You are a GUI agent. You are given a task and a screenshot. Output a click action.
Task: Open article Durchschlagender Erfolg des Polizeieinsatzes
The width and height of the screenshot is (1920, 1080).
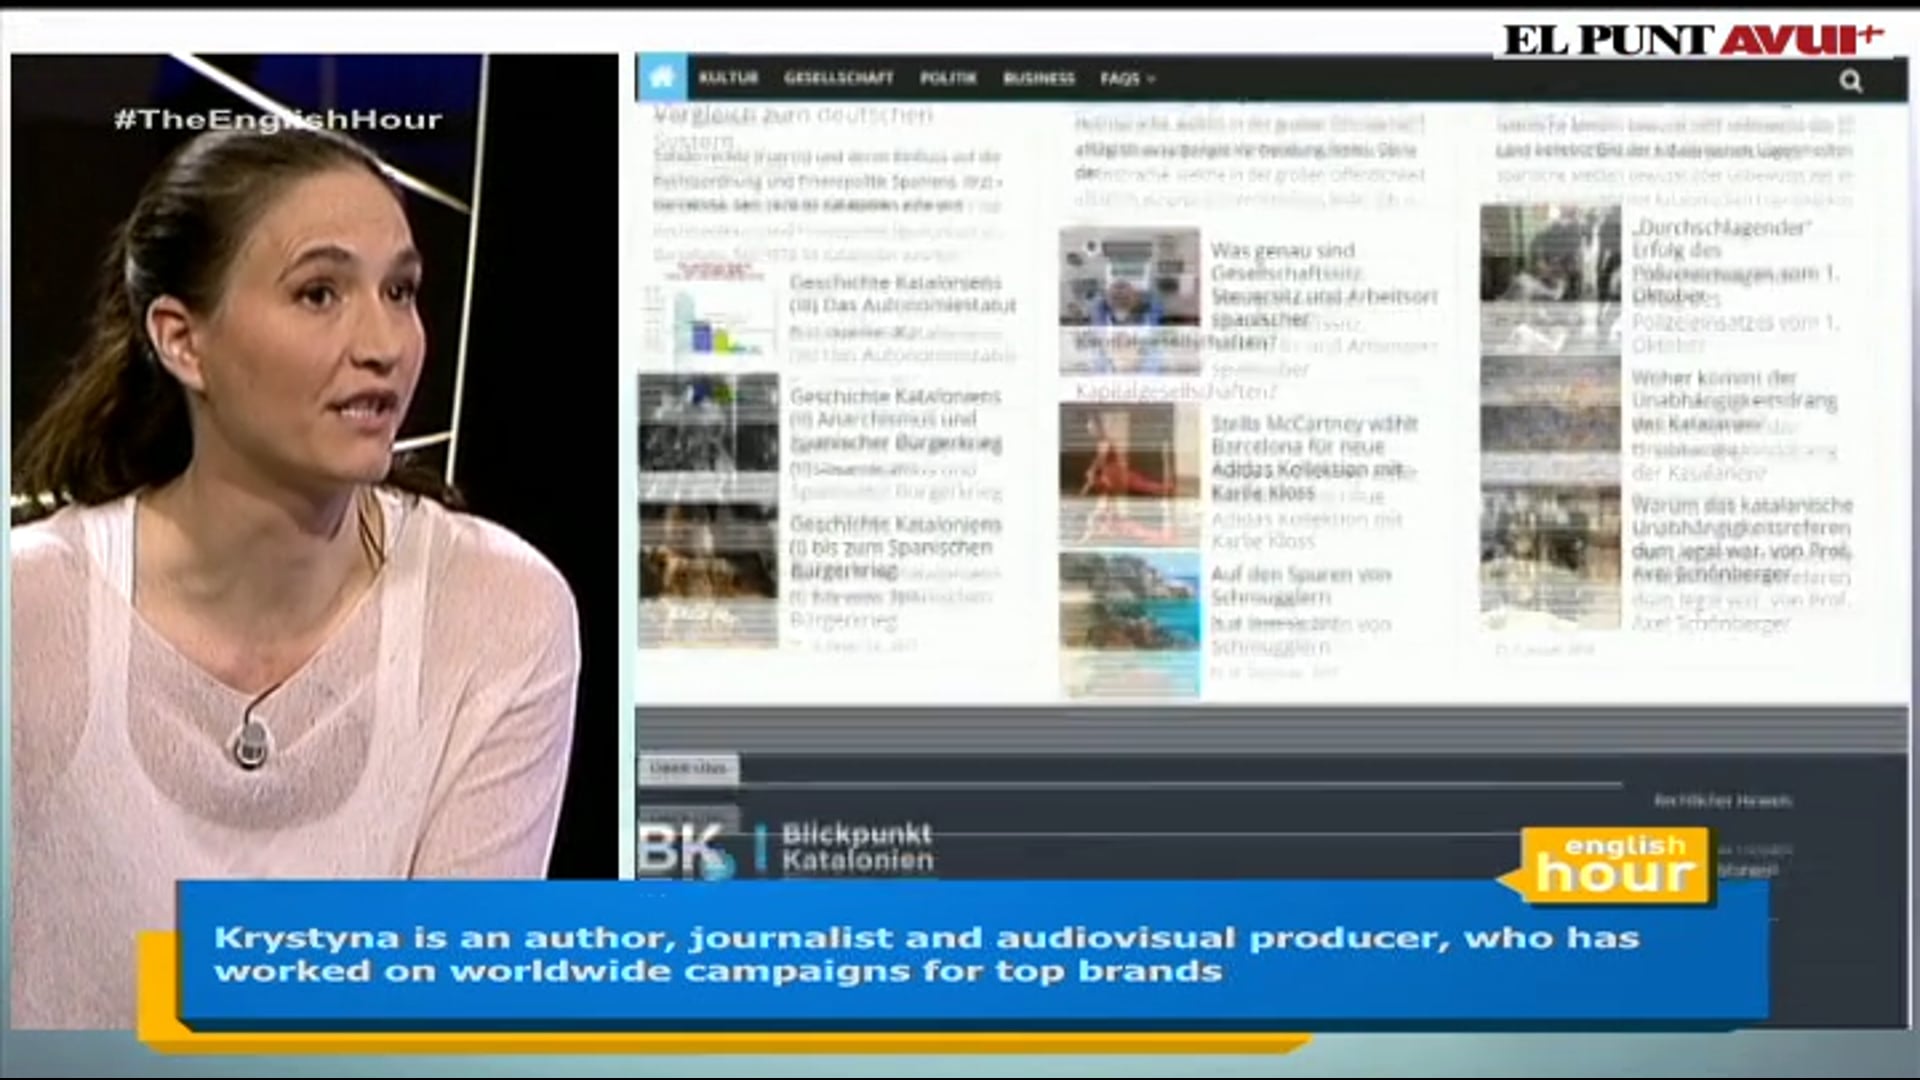pos(1735,261)
